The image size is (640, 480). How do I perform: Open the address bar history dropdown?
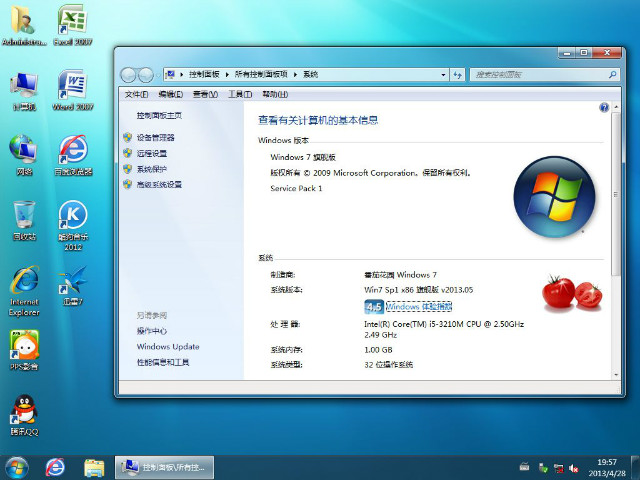pos(443,75)
